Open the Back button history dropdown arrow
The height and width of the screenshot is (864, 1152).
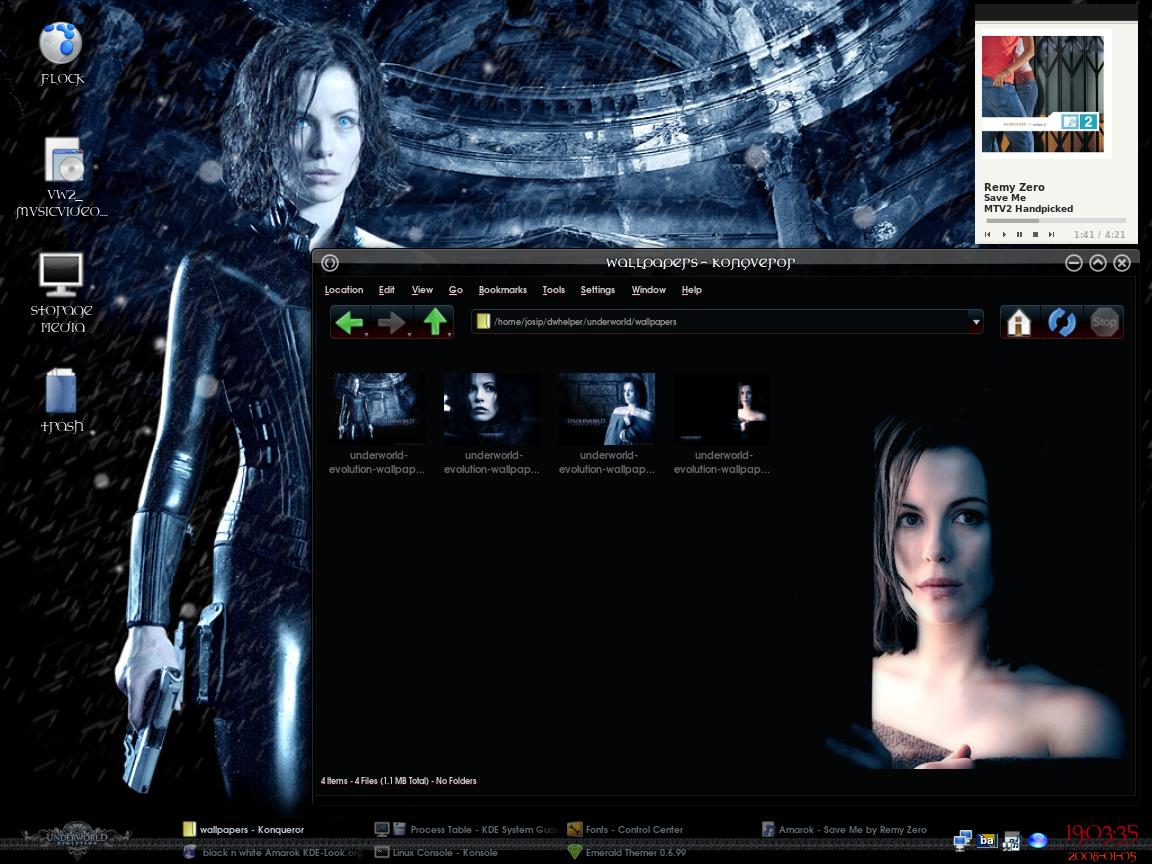click(x=366, y=334)
